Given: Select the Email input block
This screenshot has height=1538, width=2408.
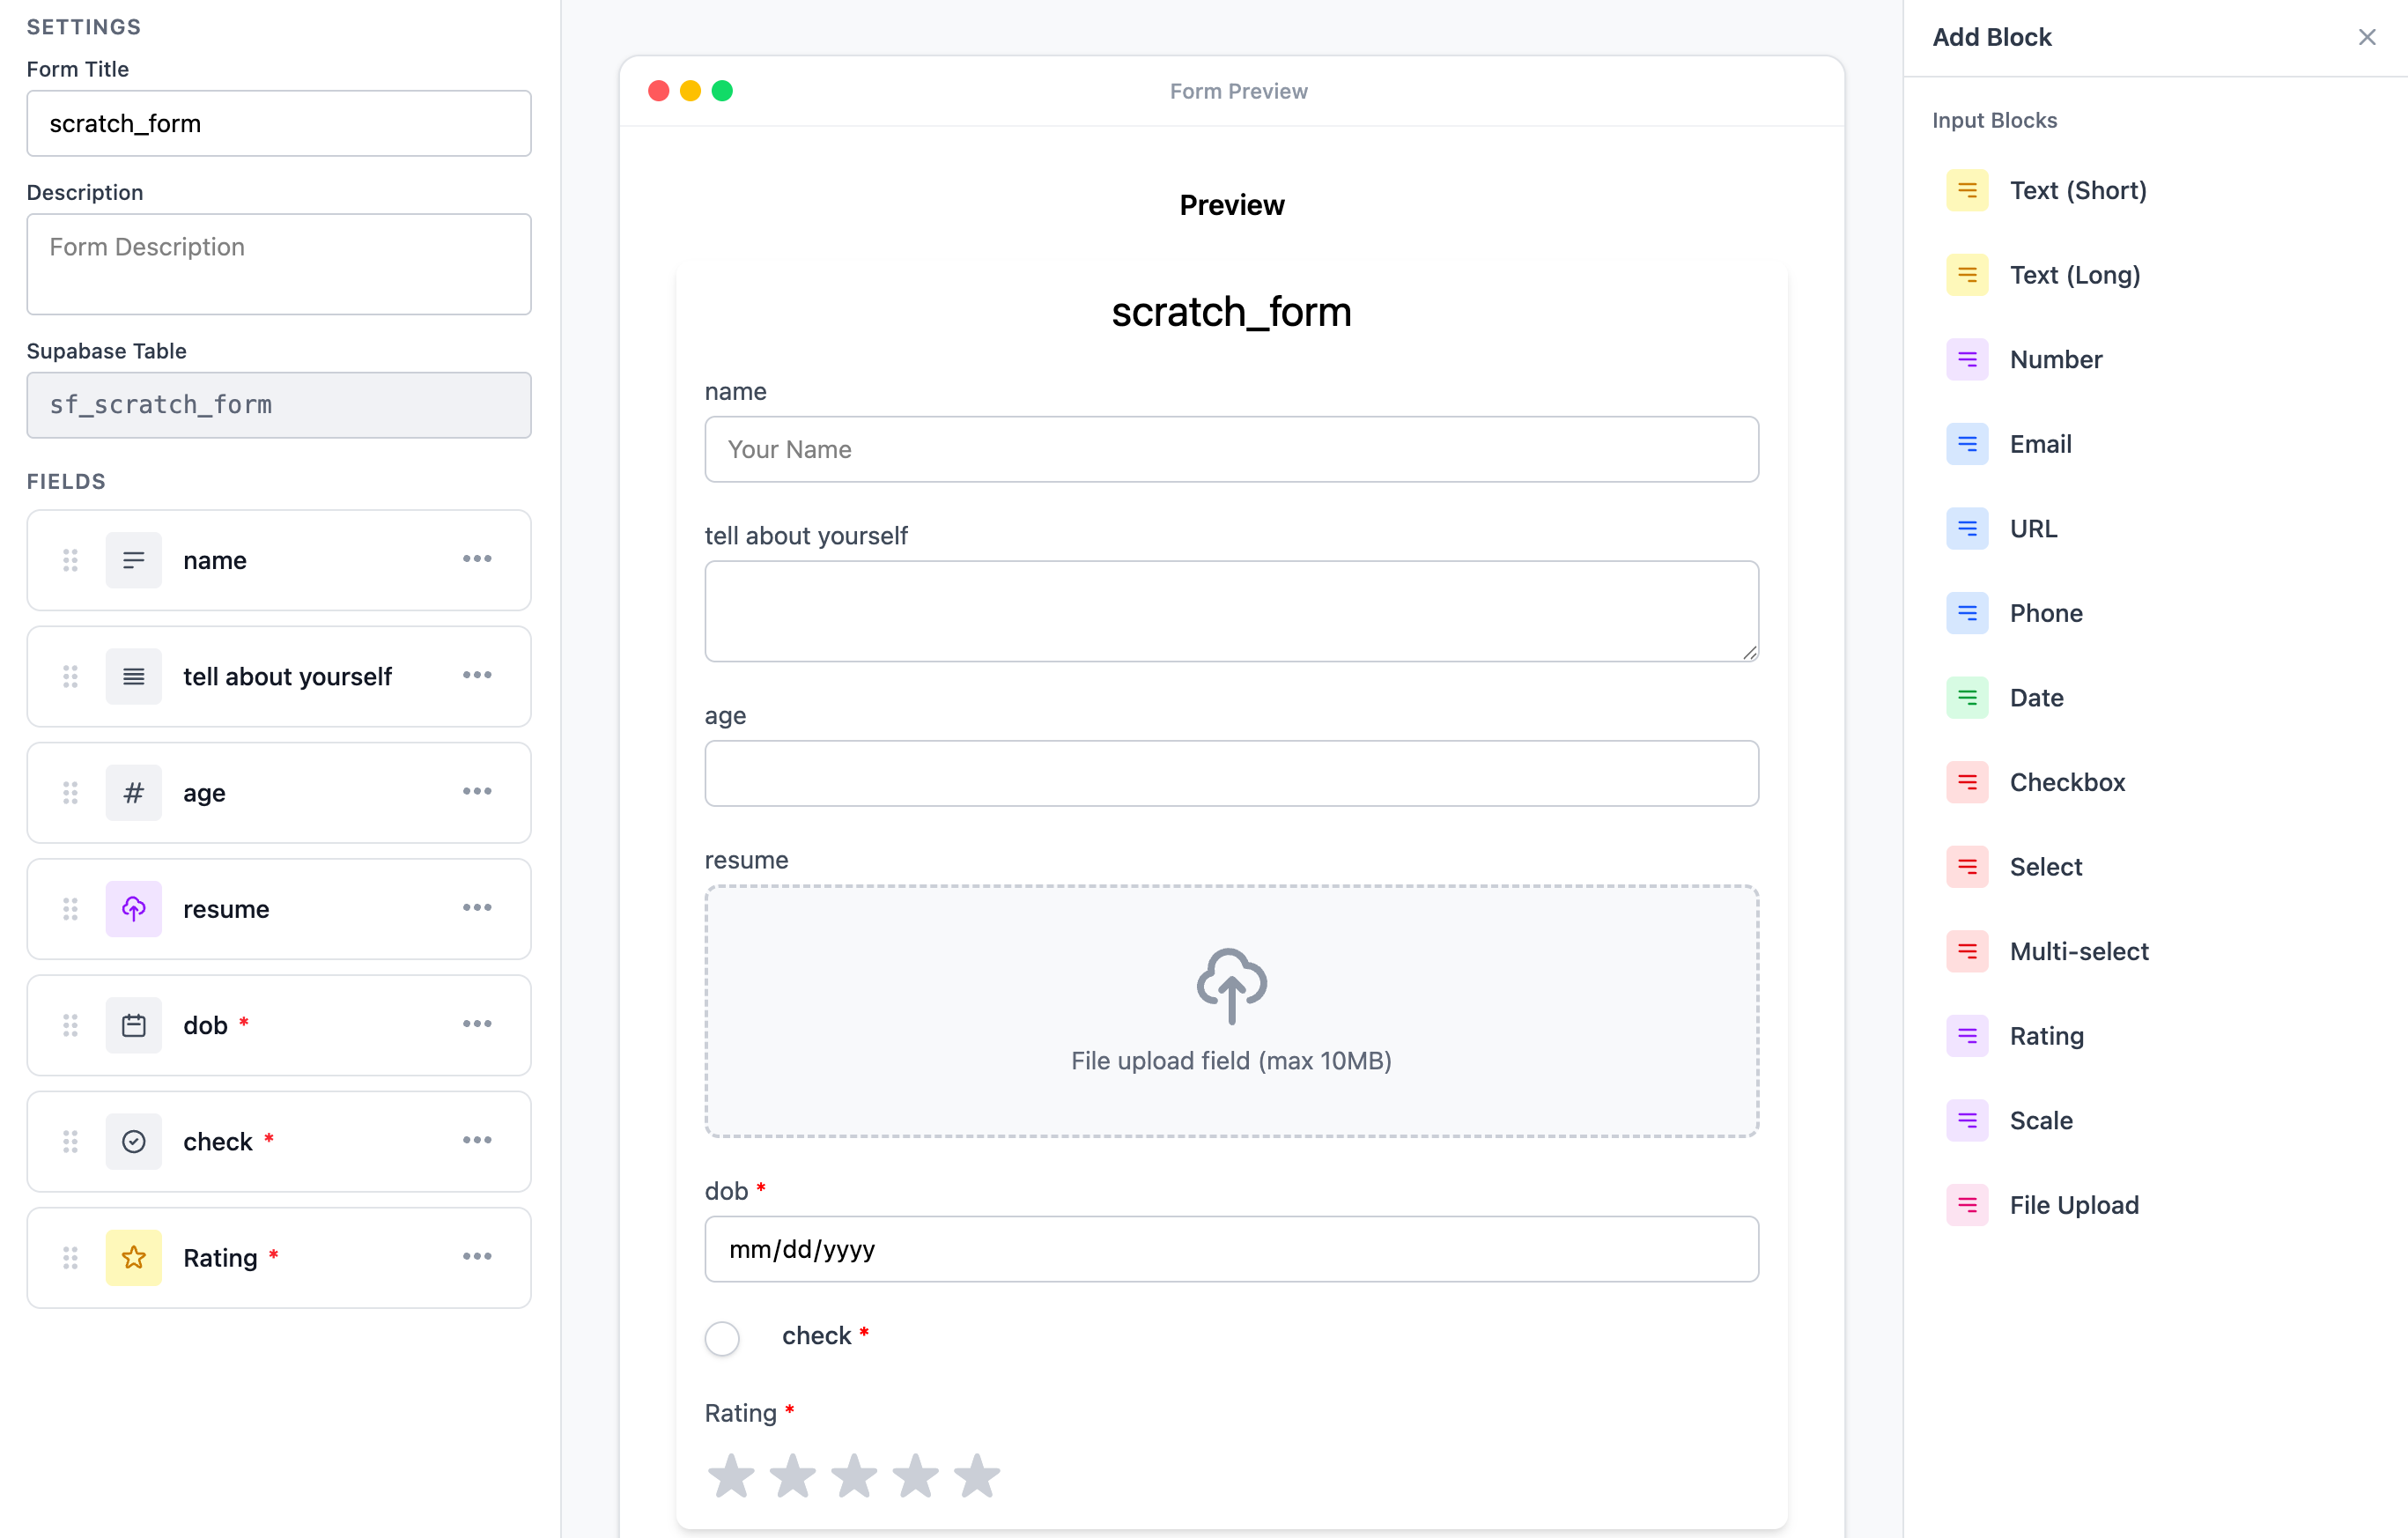Looking at the screenshot, I should [2040, 444].
